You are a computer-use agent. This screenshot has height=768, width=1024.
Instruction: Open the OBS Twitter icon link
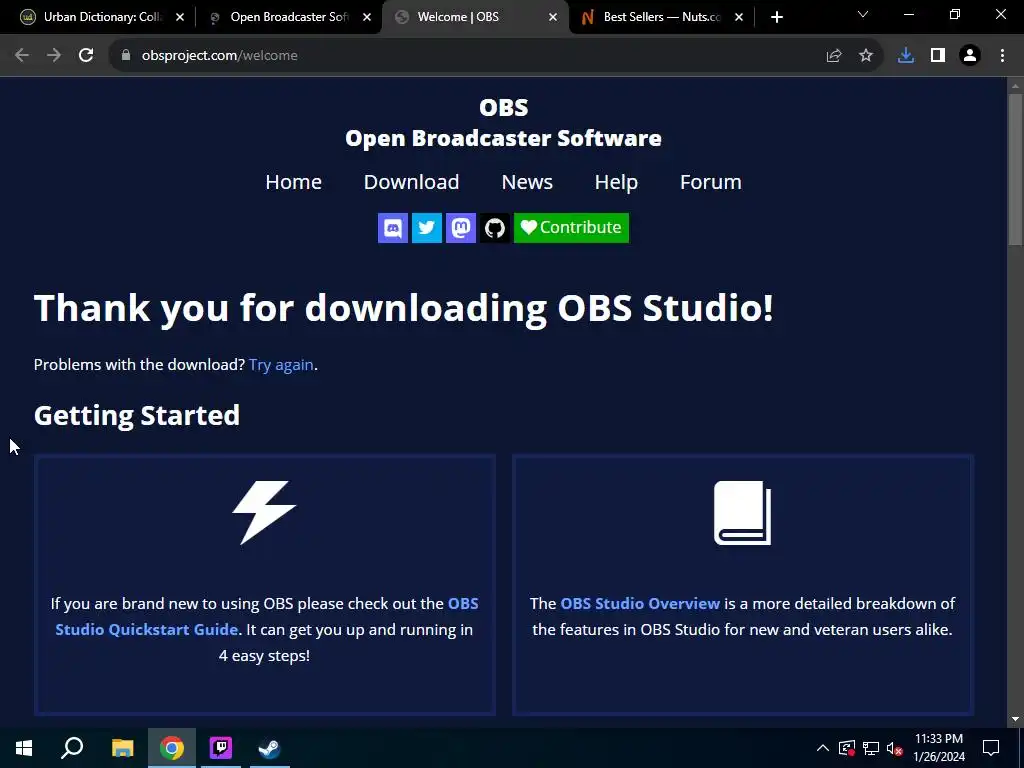click(x=426, y=228)
